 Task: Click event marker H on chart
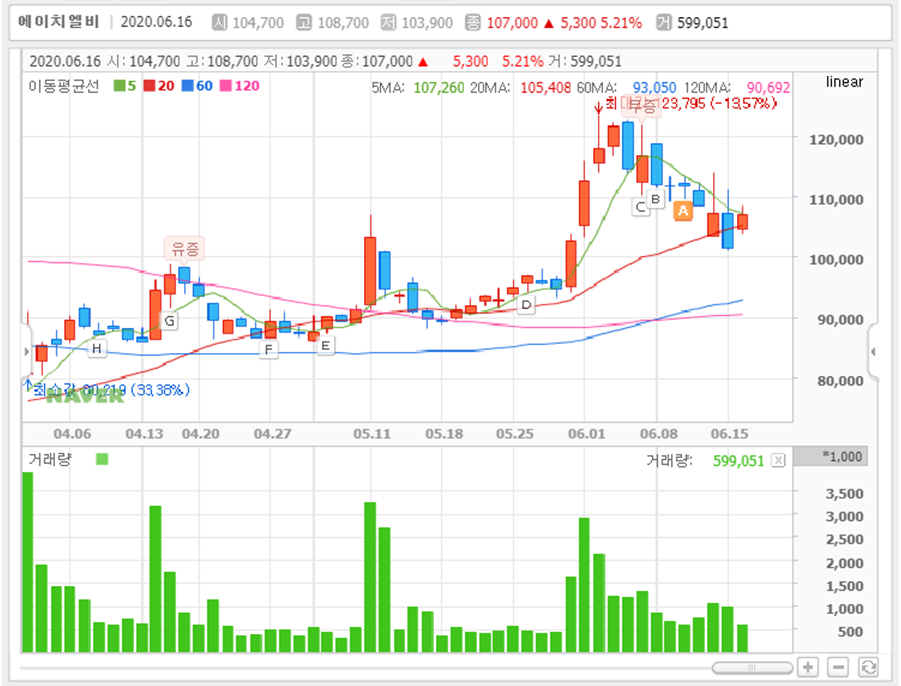coord(97,348)
